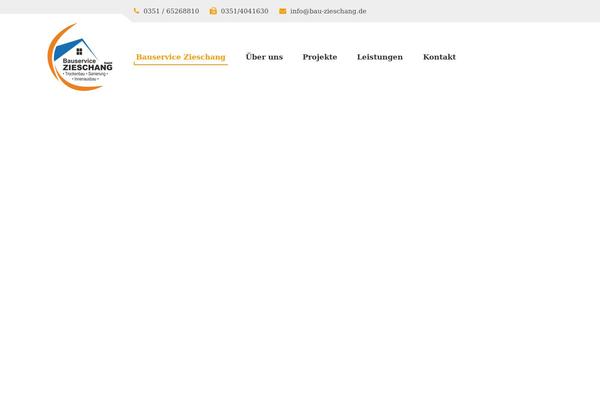Click the phone handset icon
The image size is (600, 400).
pyautogui.click(x=136, y=11)
